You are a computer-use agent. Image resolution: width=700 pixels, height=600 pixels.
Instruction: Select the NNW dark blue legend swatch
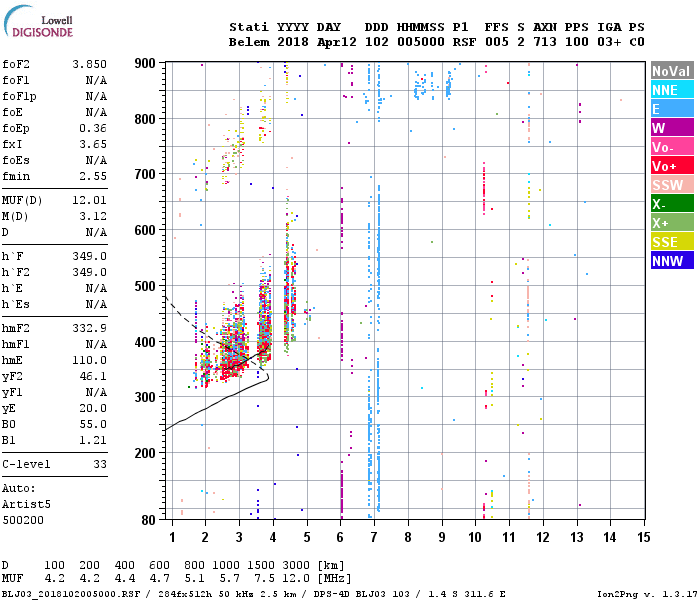672,261
